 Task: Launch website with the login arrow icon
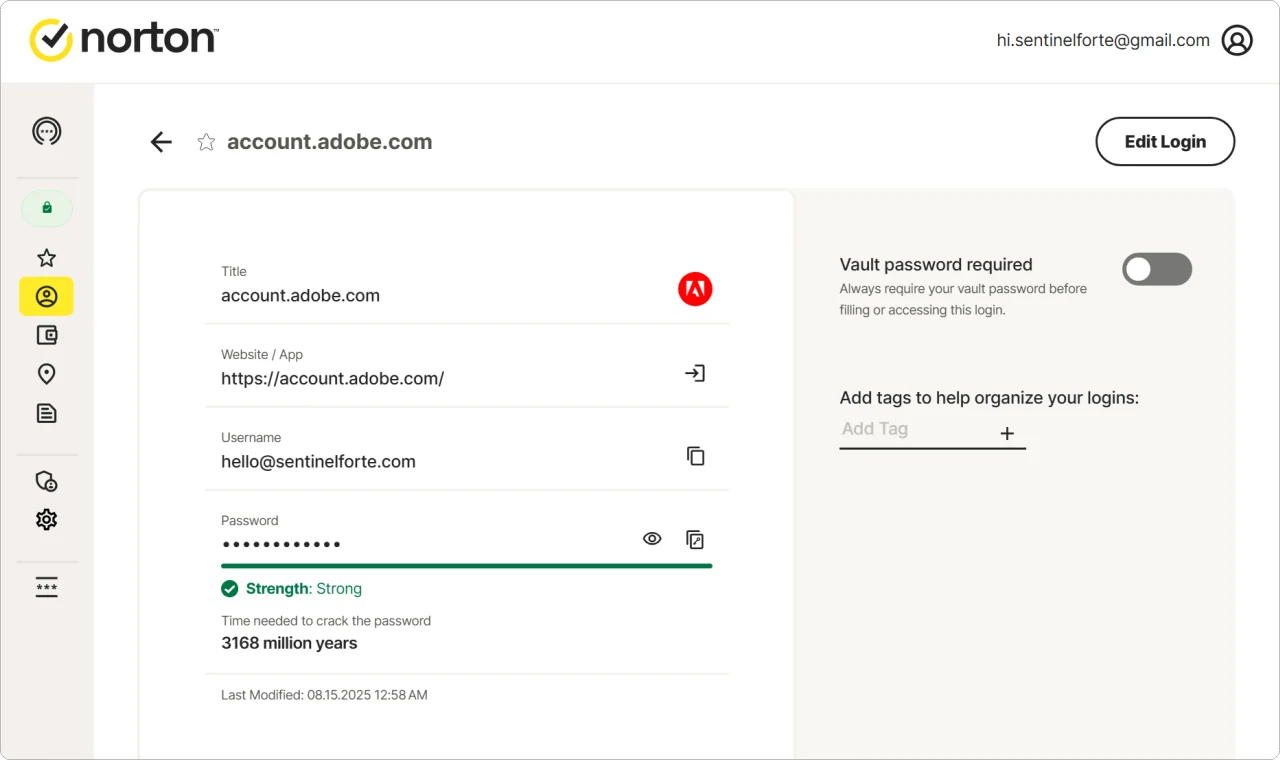(x=695, y=373)
